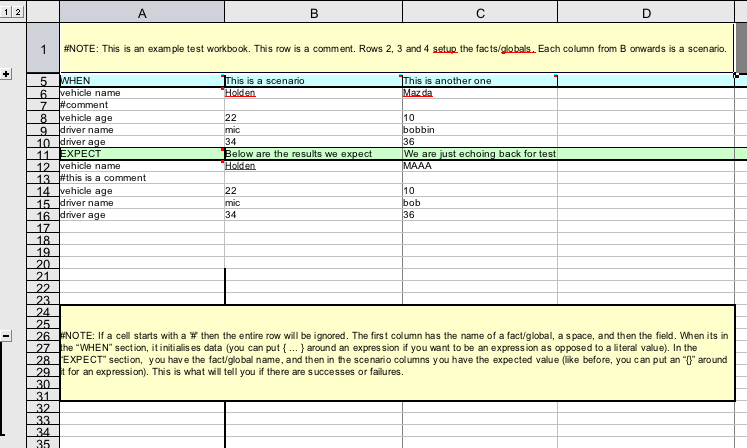Viewport: 747px width, 448px height.
Task: Collapse the grouped rows with minus
Action: 6,336
